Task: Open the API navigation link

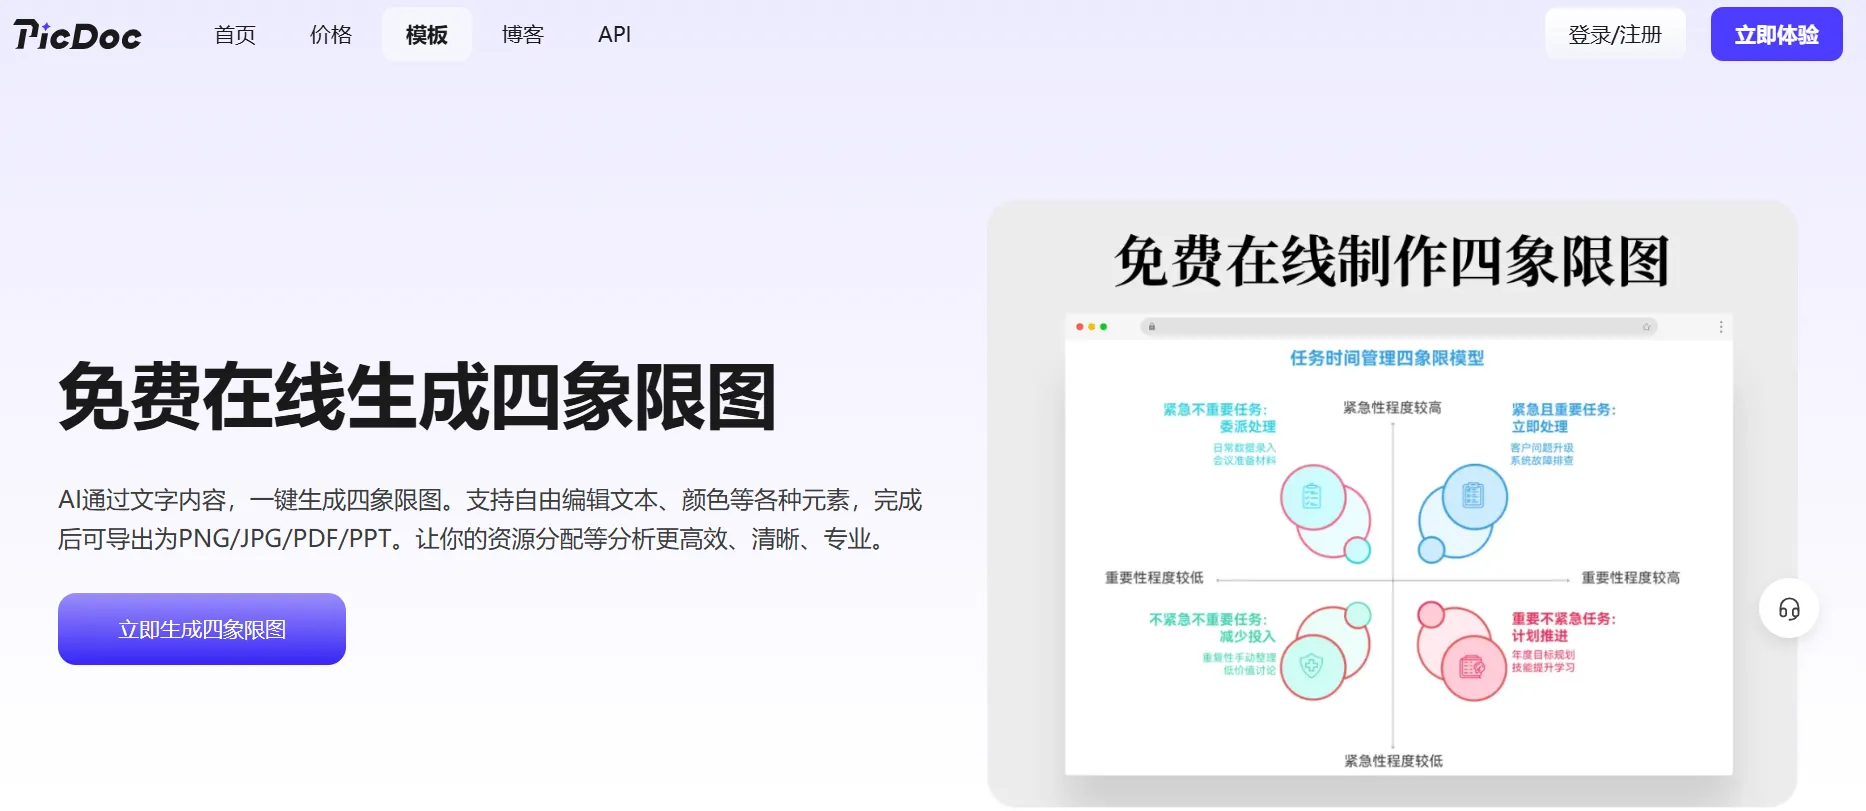Action: [x=614, y=35]
